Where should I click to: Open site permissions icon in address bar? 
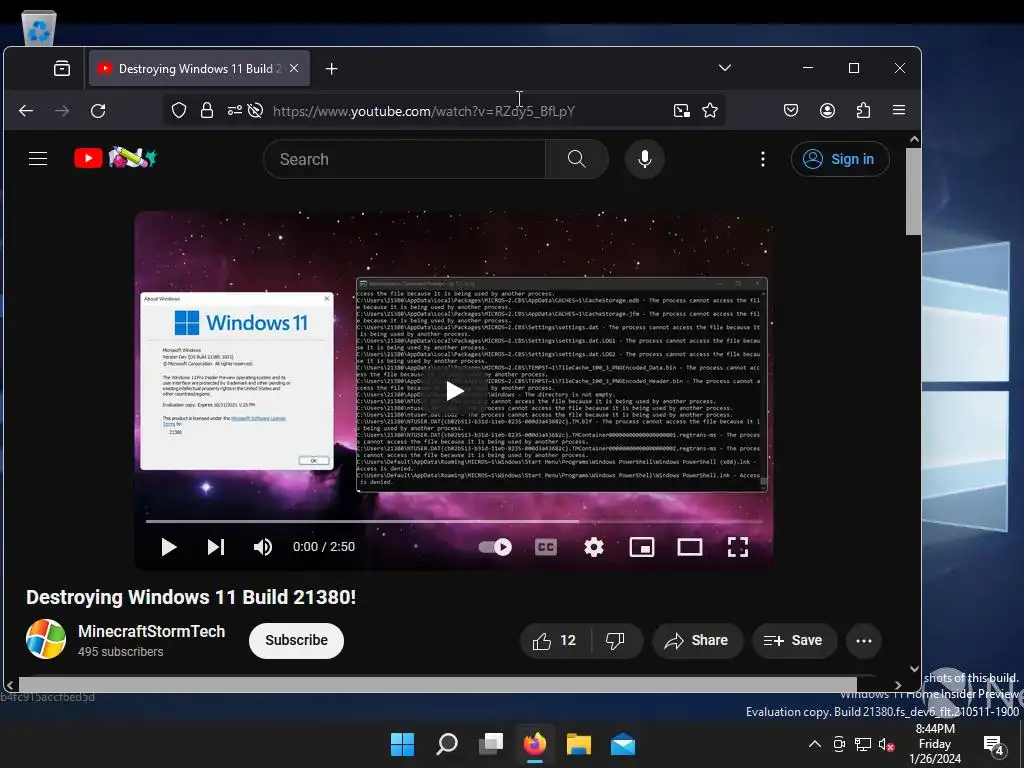point(234,110)
